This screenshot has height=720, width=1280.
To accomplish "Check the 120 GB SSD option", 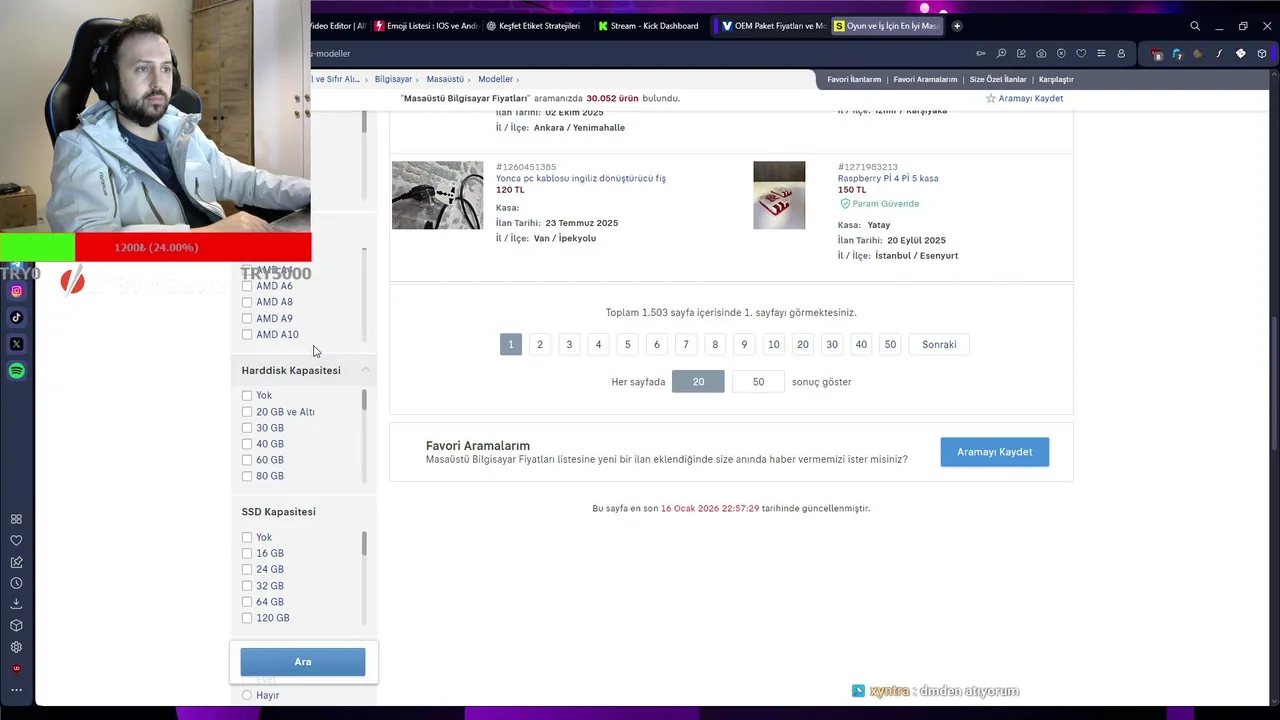I will click(x=247, y=618).
